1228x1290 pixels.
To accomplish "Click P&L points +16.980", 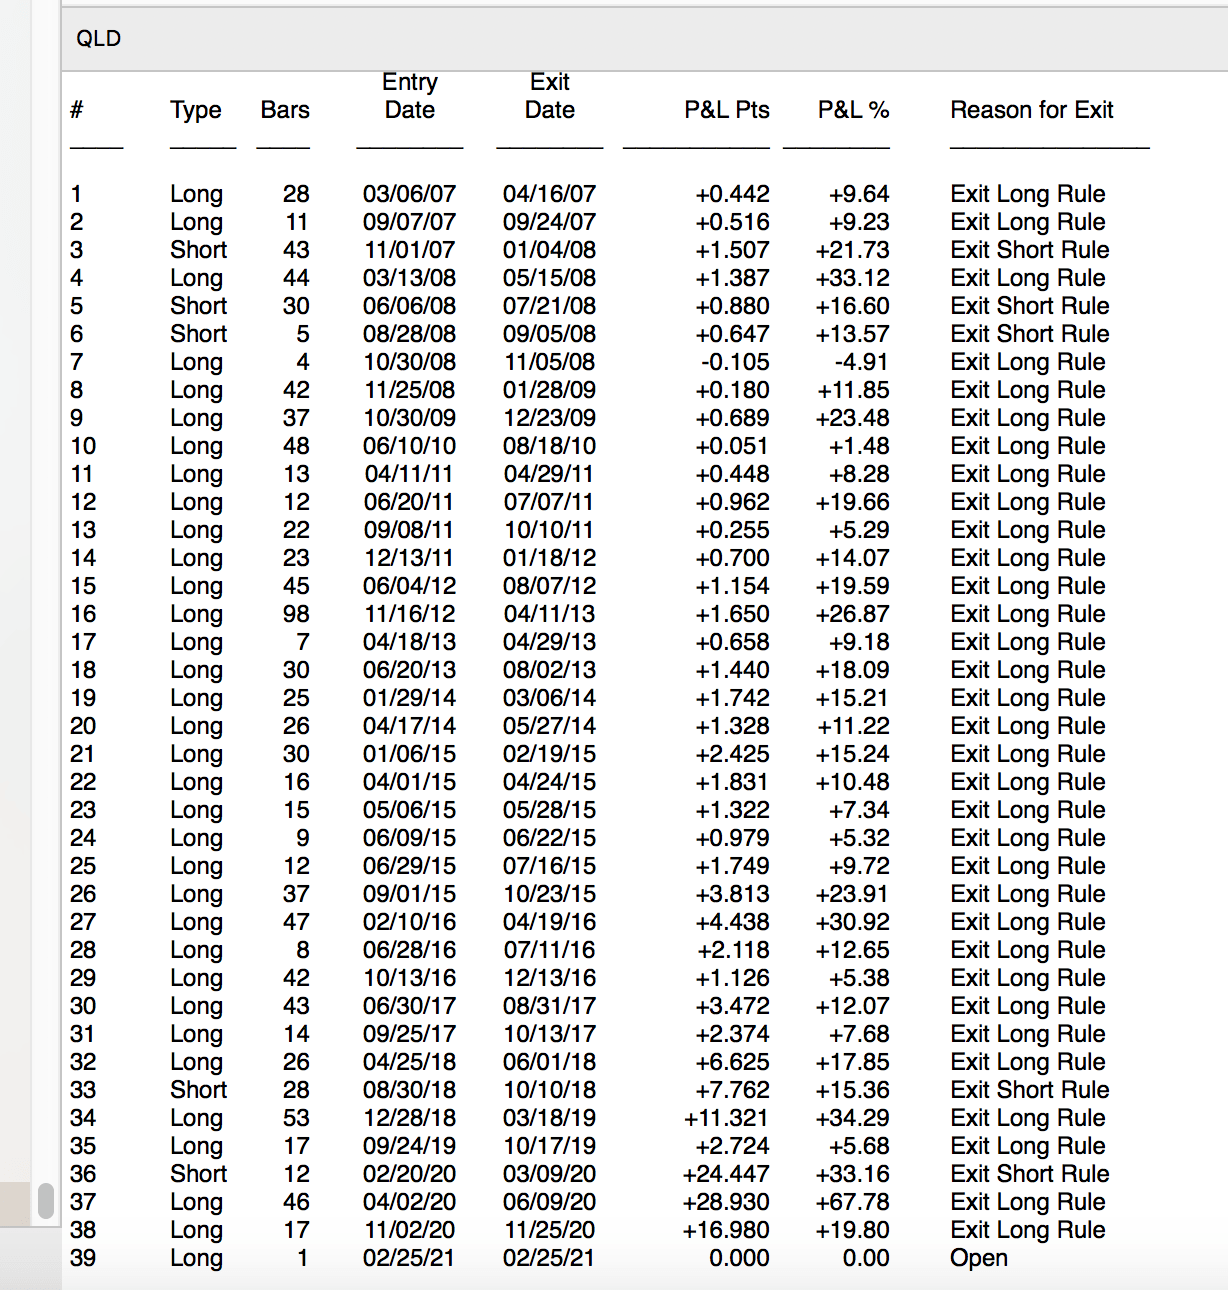I will coord(726,1230).
